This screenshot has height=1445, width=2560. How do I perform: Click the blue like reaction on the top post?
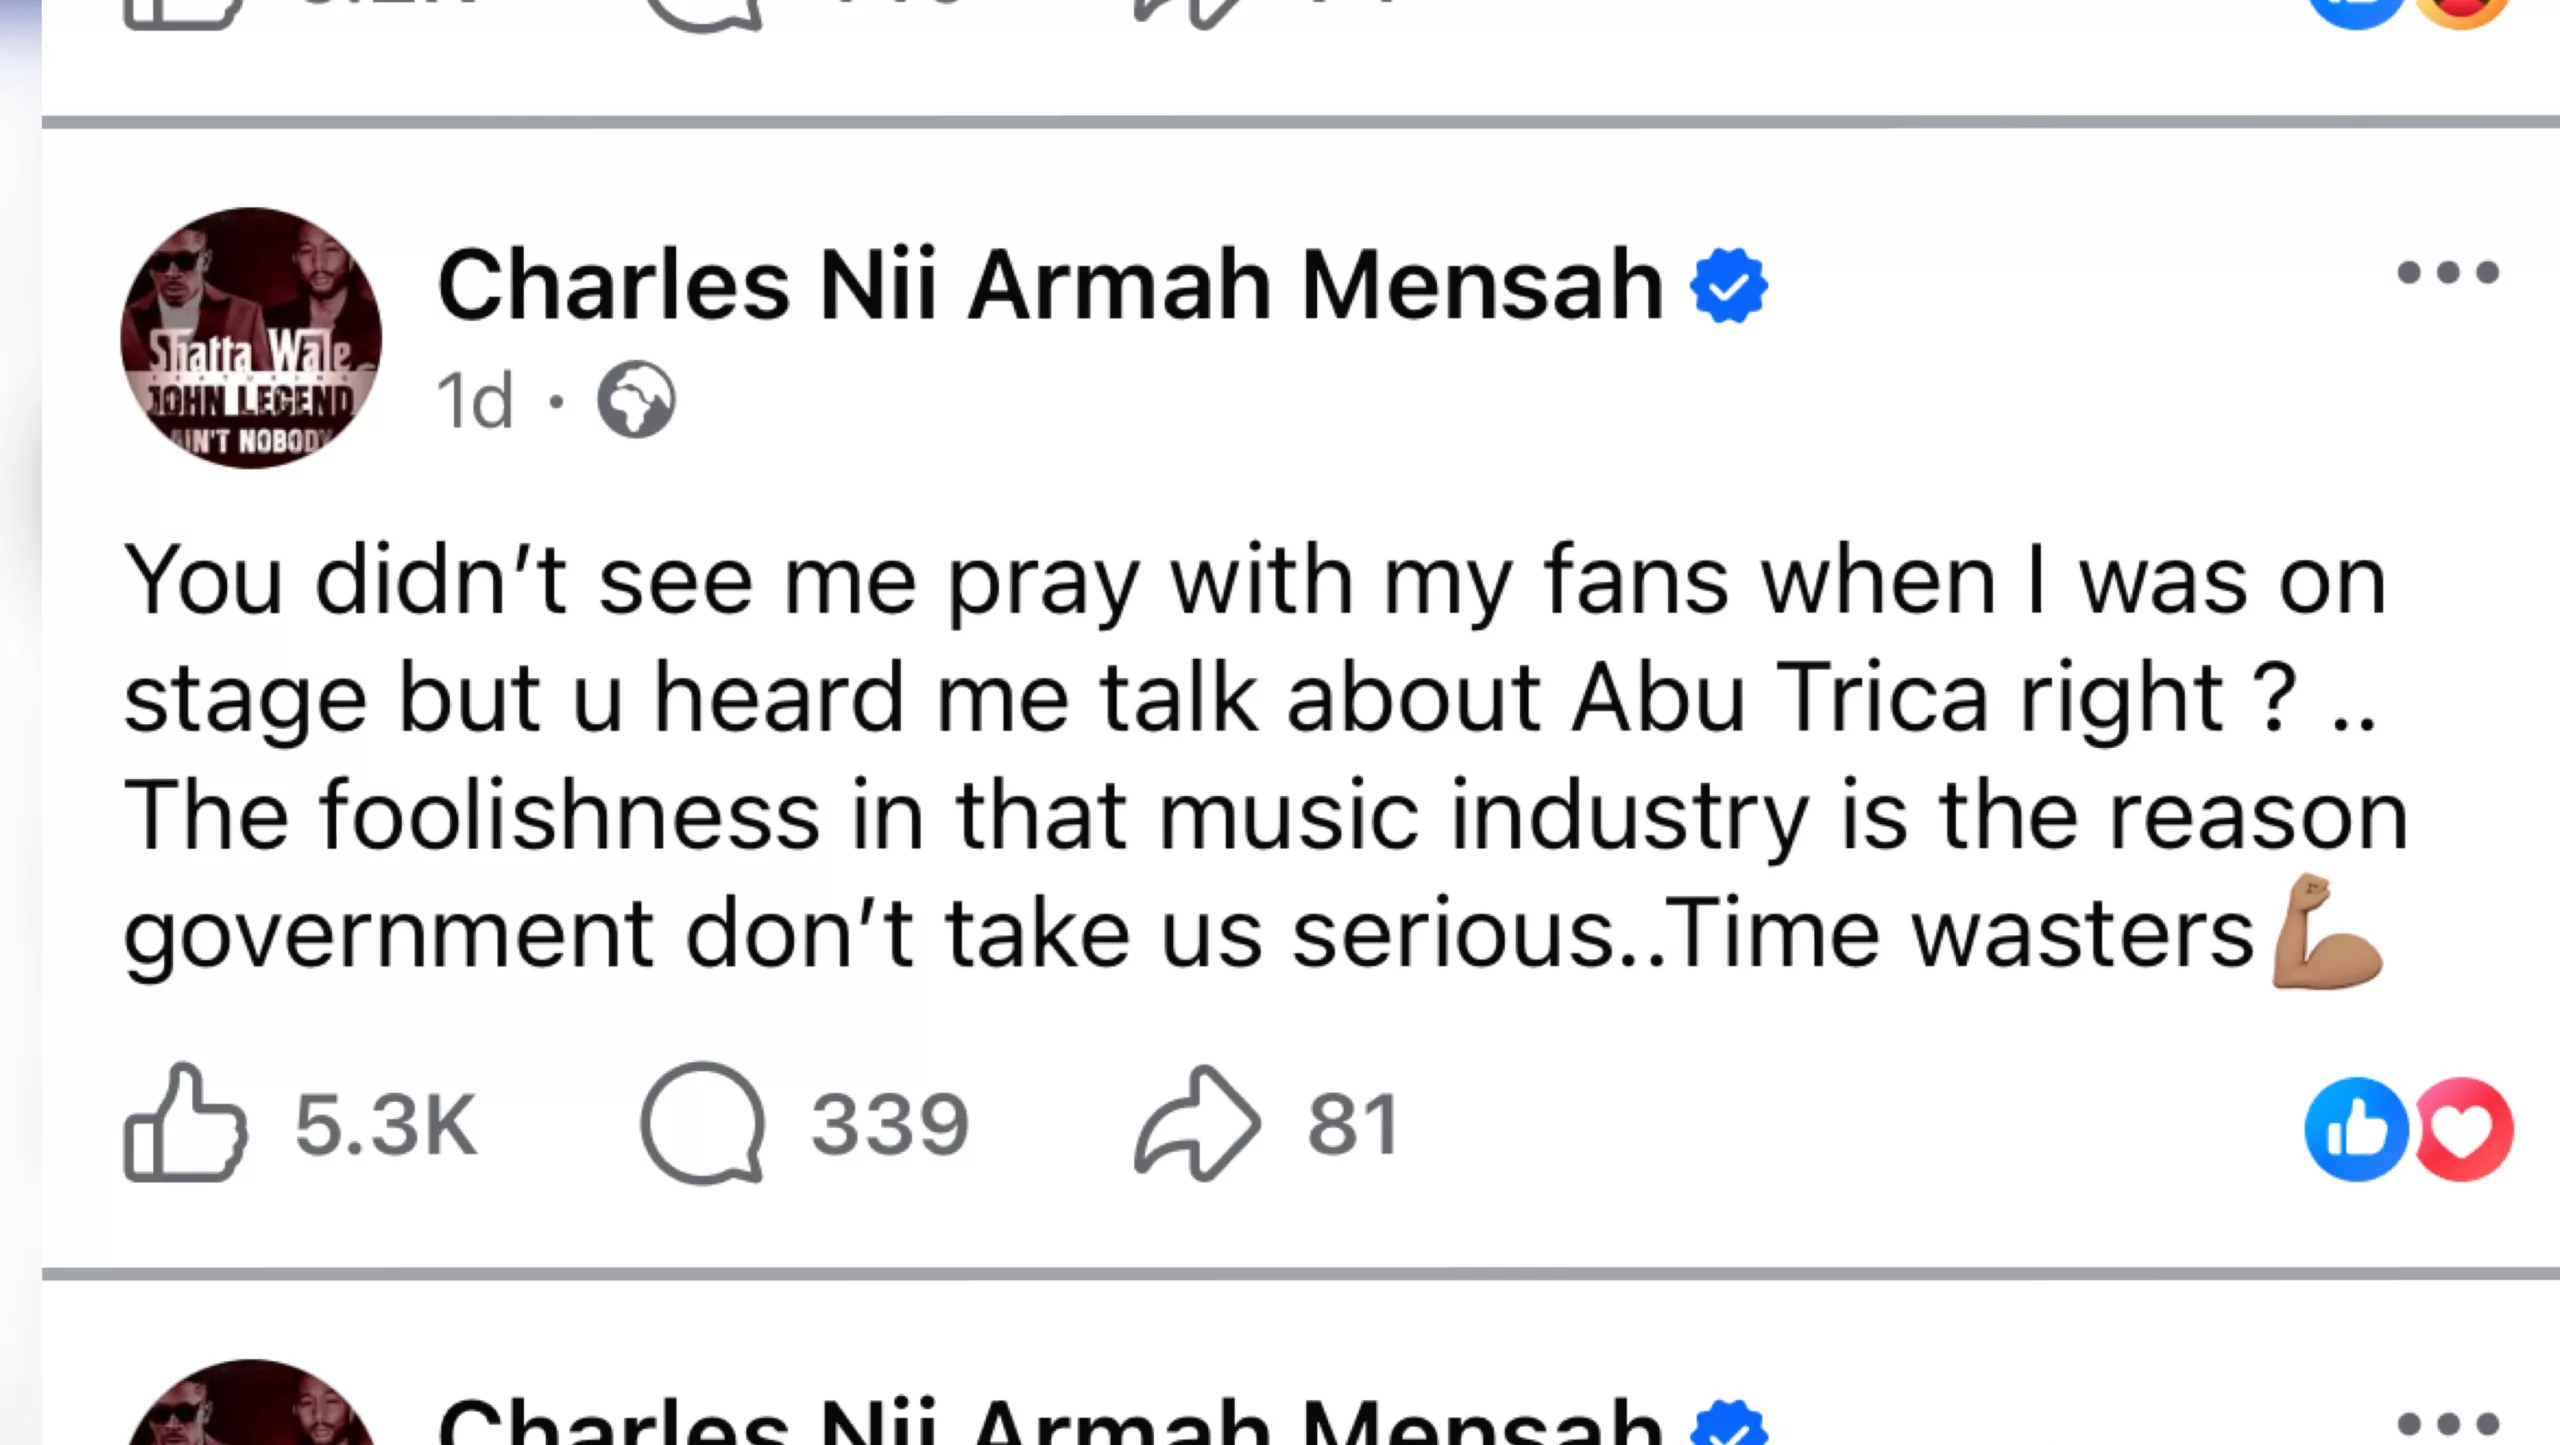tap(2354, 10)
